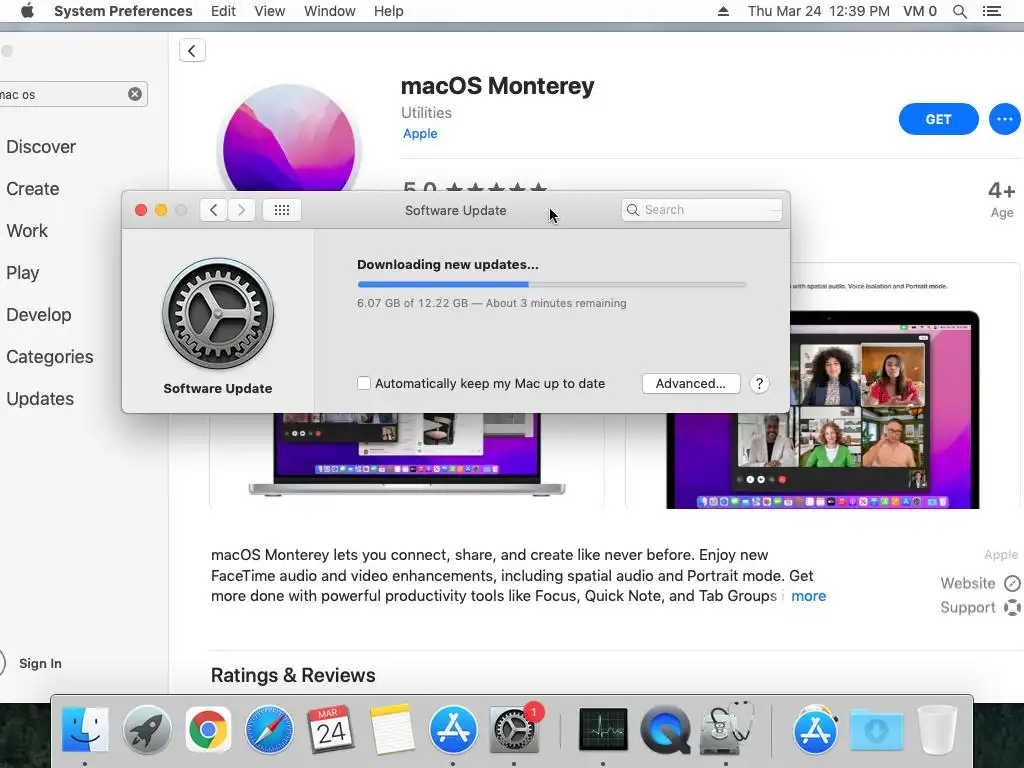Viewport: 1024px width, 768px height.
Task: Select Categories in App Store sidebar
Action: click(x=50, y=357)
